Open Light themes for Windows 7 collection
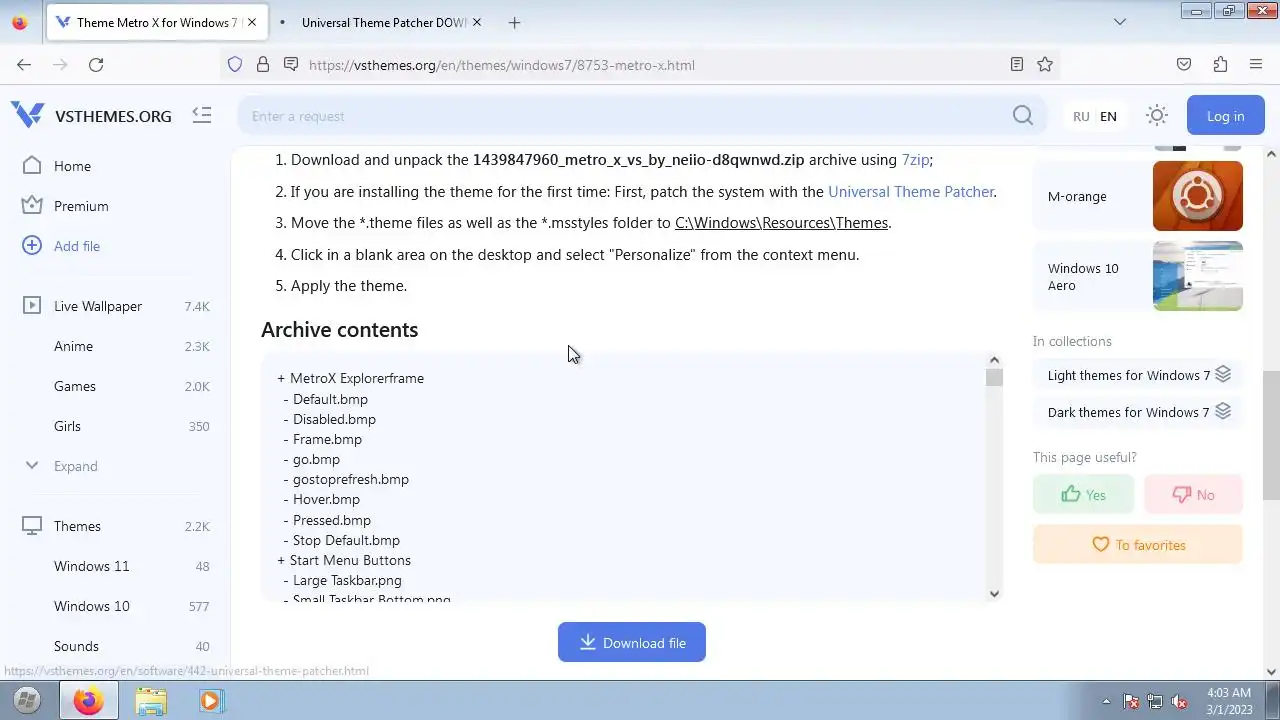This screenshot has height=720, width=1280. click(1138, 375)
